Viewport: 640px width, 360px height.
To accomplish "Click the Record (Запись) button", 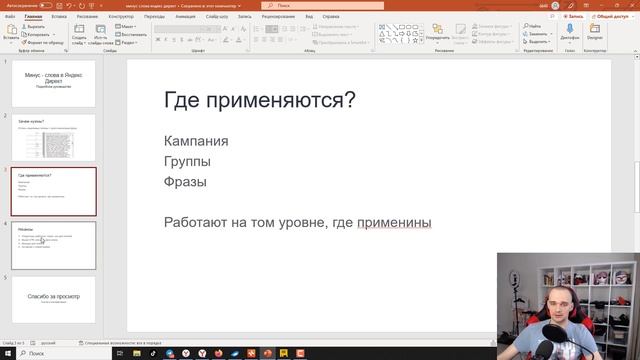I will [573, 17].
